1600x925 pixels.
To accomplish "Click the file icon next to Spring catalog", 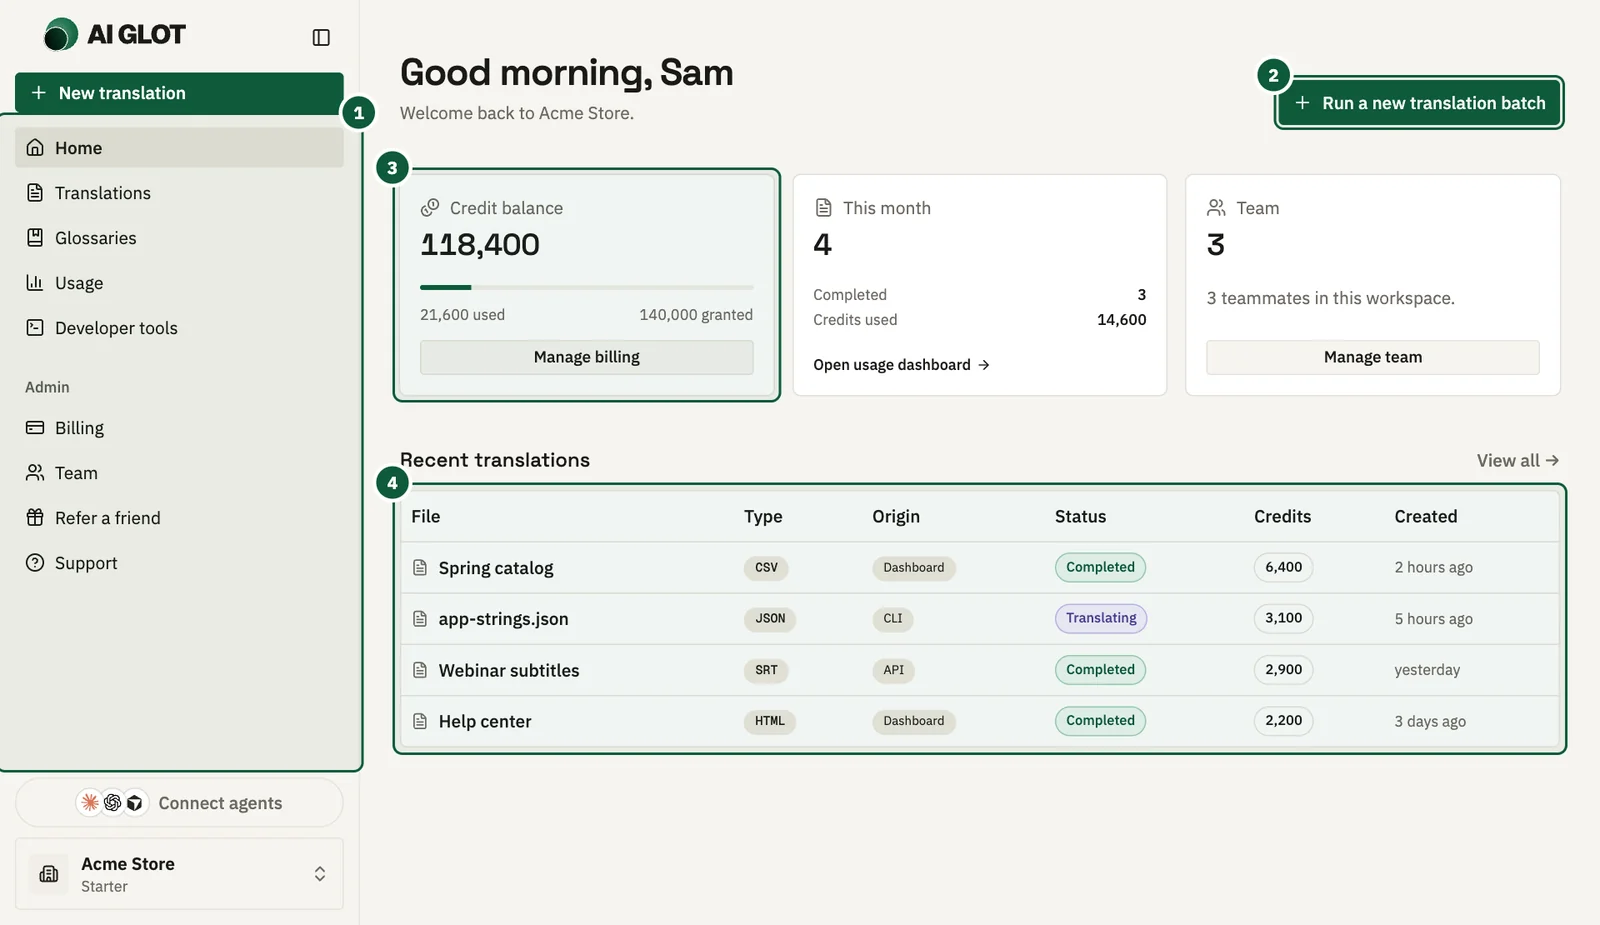I will 420,568.
